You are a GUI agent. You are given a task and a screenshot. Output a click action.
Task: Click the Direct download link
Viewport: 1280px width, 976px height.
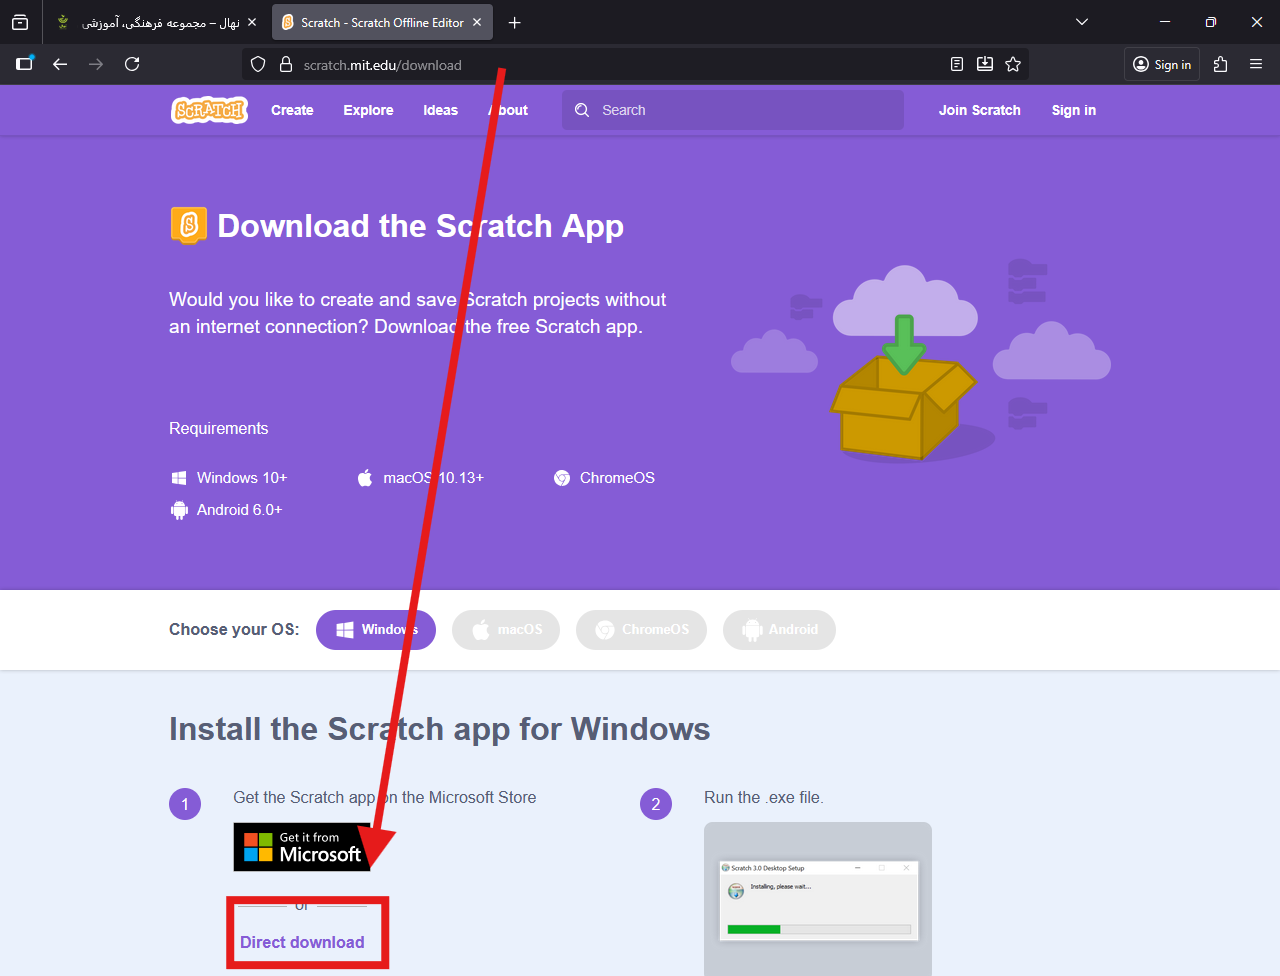click(302, 942)
